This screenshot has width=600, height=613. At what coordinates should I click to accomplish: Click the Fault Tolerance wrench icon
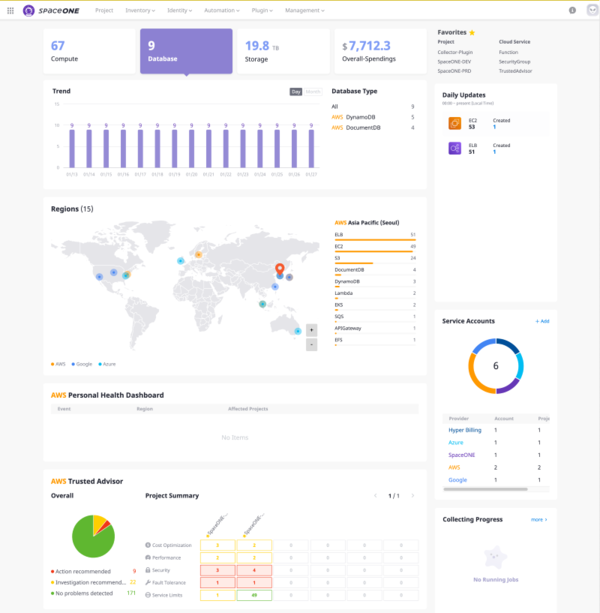tap(148, 583)
